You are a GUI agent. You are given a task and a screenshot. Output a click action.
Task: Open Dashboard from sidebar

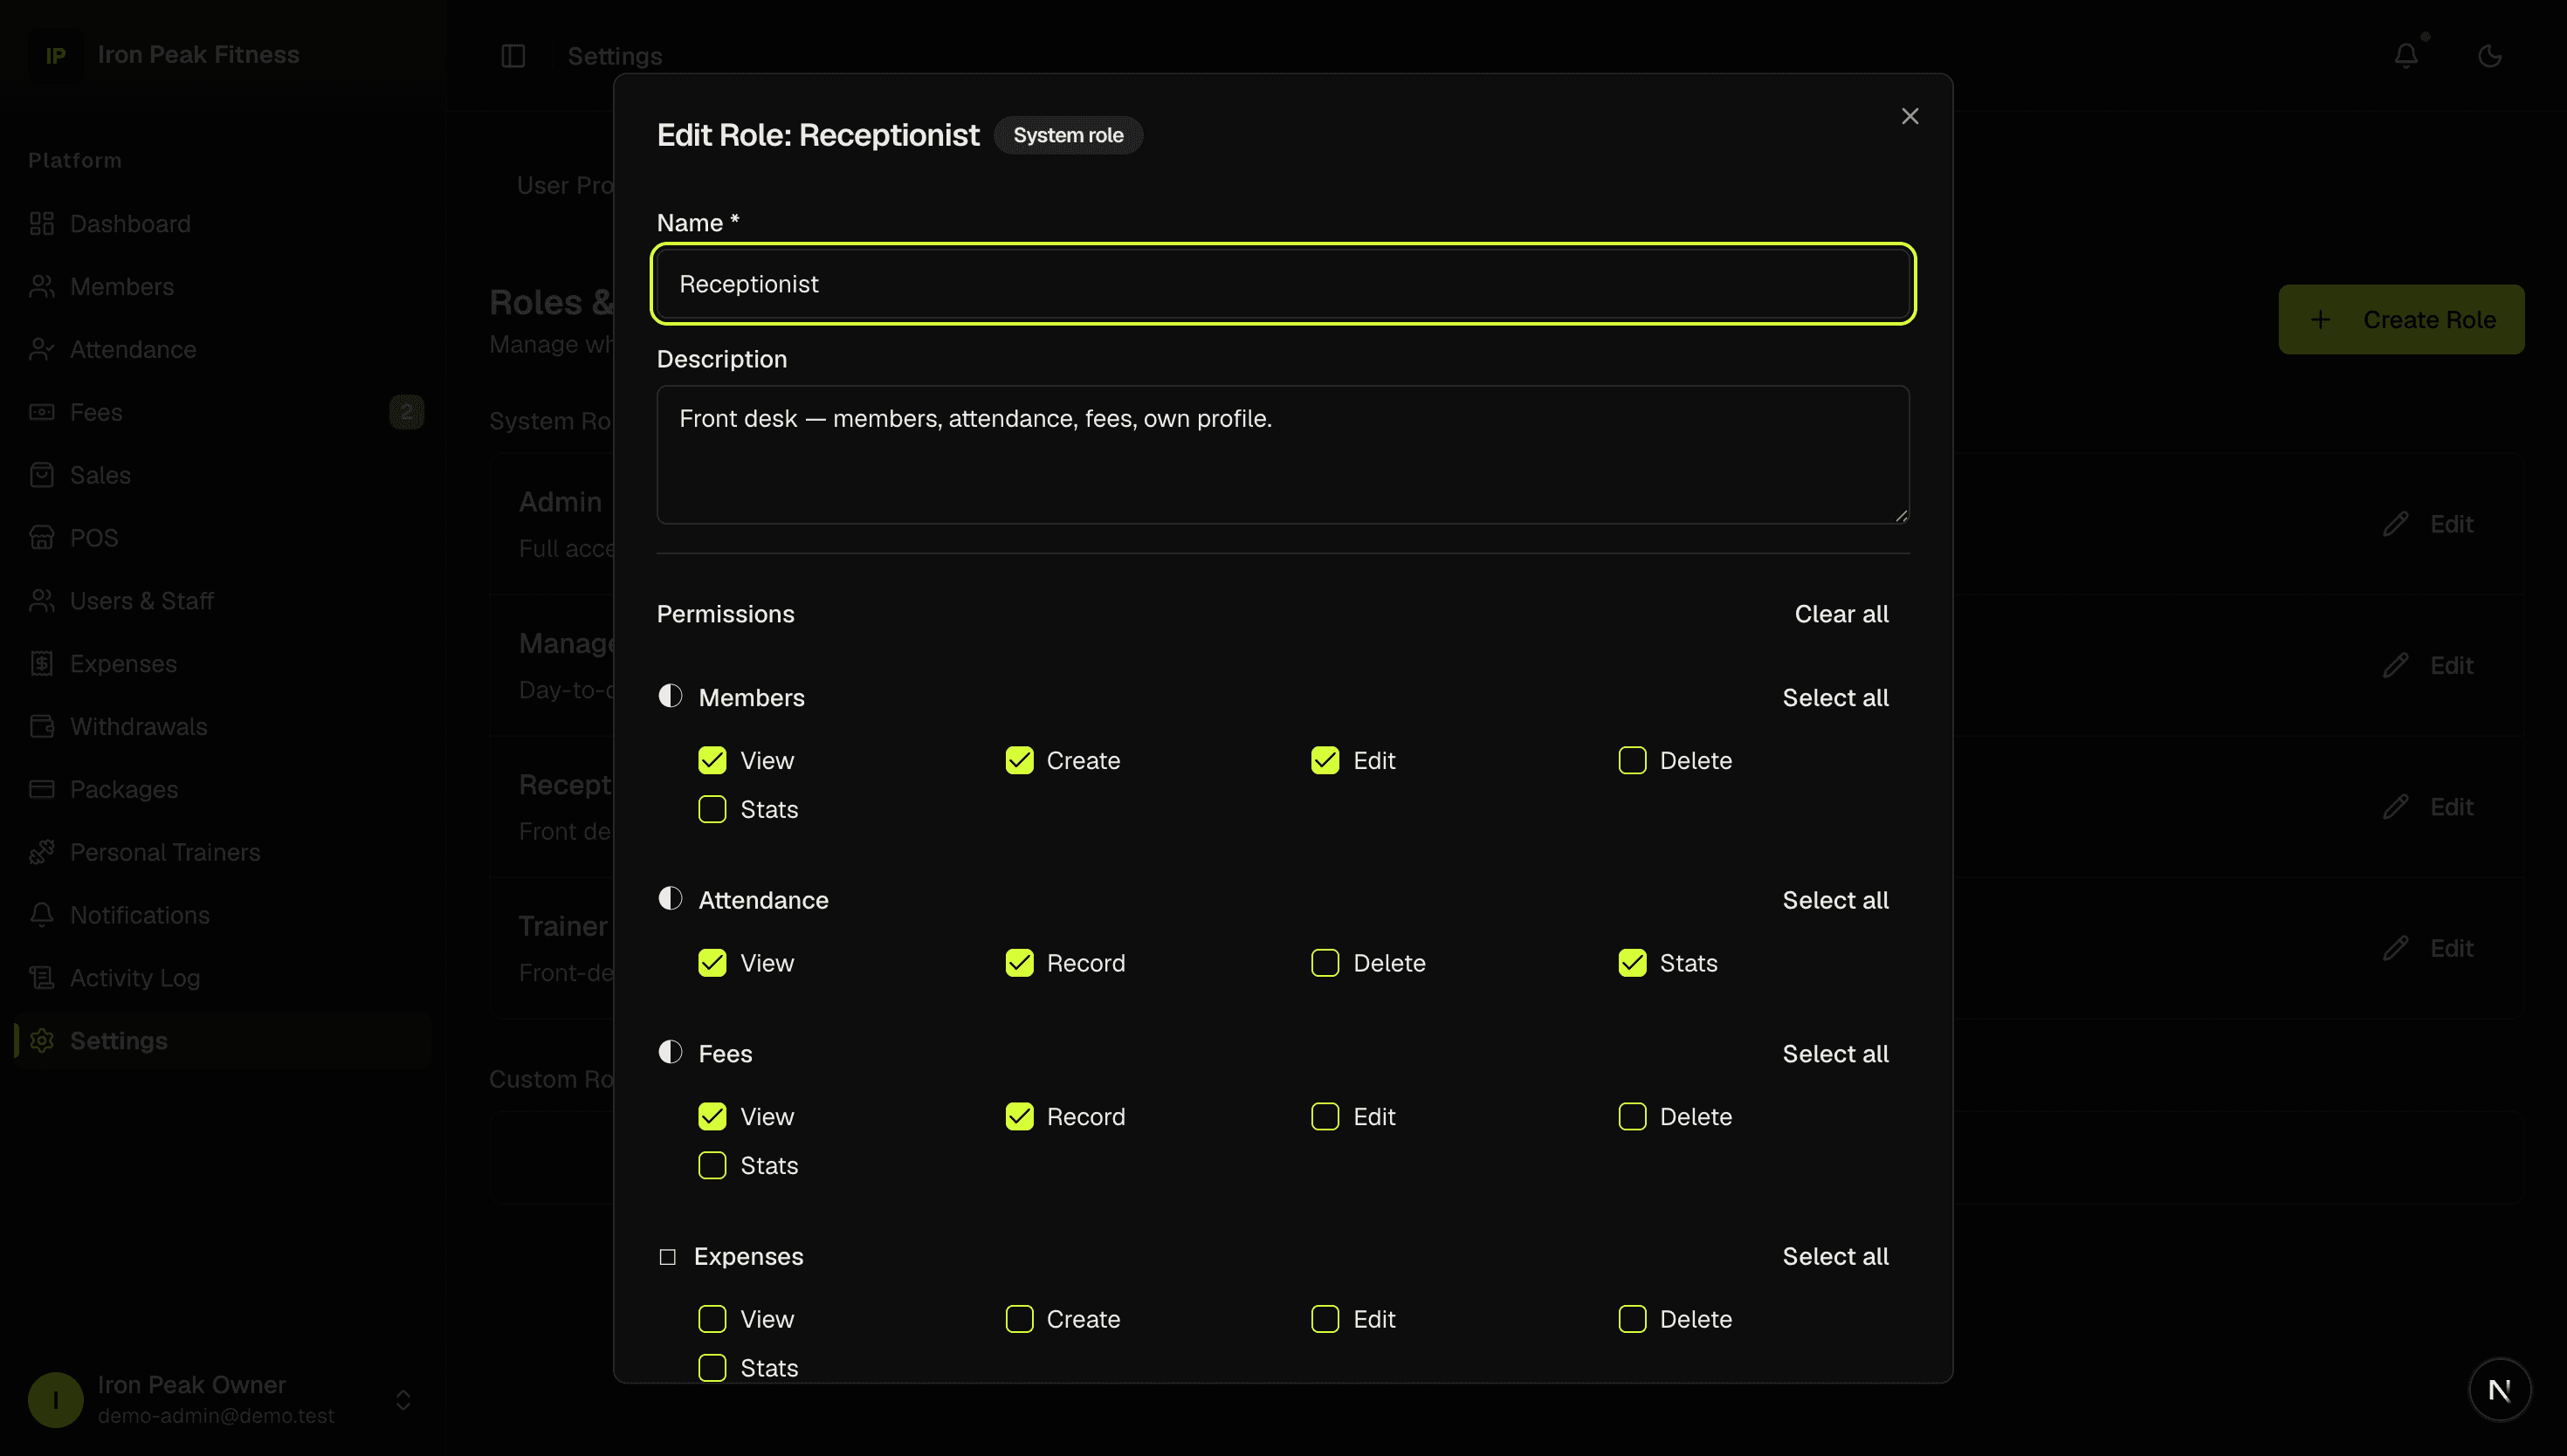click(222, 224)
